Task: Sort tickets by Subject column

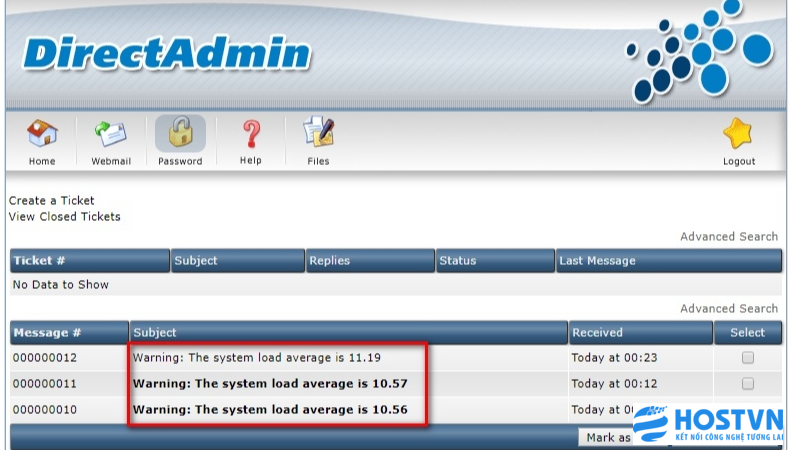Action: [x=238, y=260]
